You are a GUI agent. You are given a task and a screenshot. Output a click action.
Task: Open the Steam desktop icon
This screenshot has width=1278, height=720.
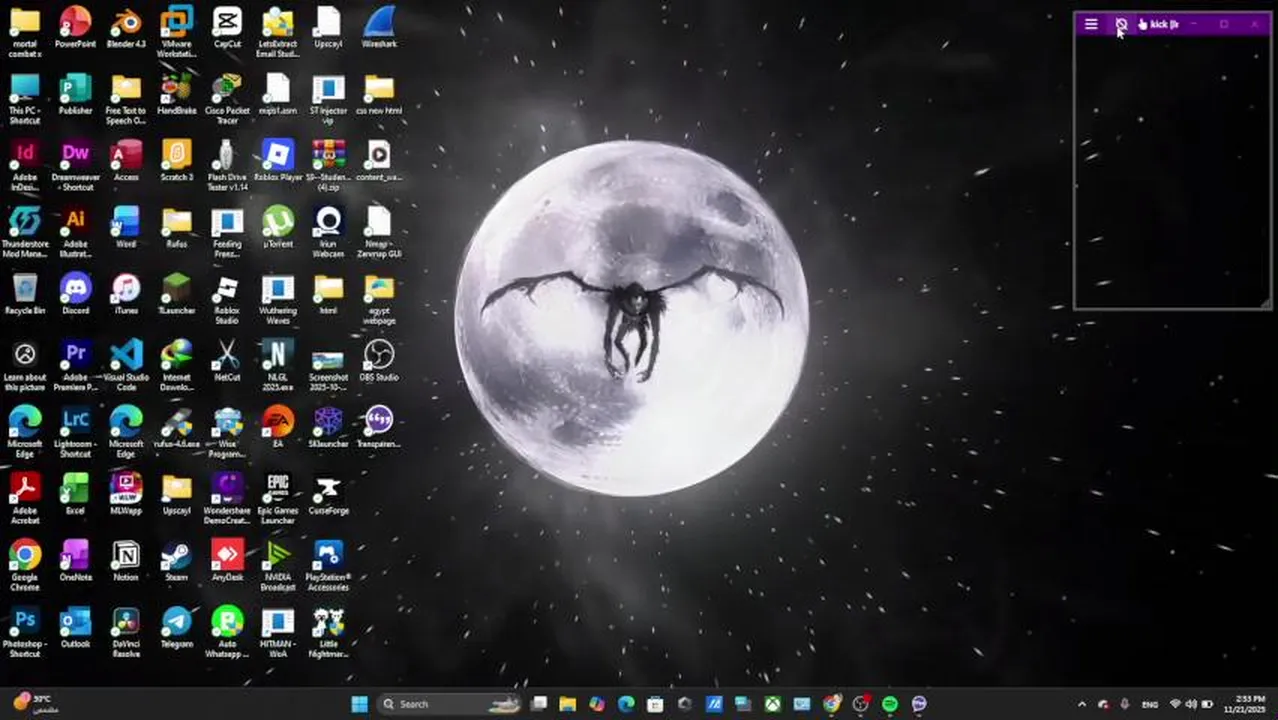176,560
